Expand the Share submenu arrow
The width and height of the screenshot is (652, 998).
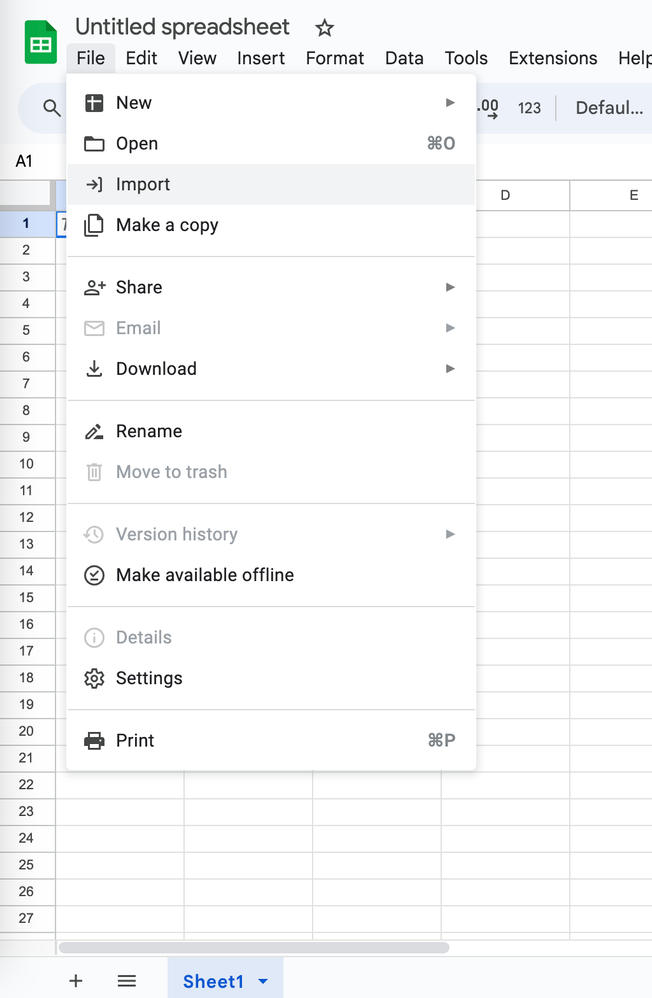click(450, 287)
